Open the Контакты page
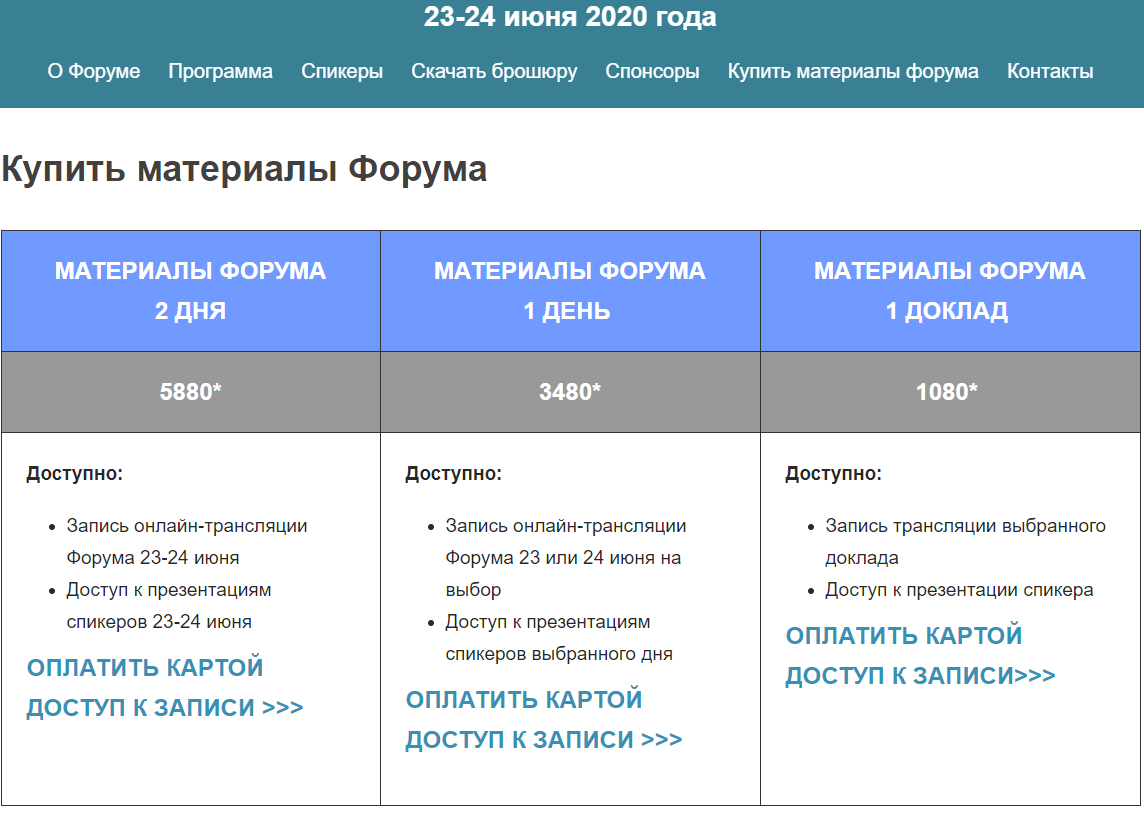Viewport: 1144px width, 827px height. [1050, 71]
